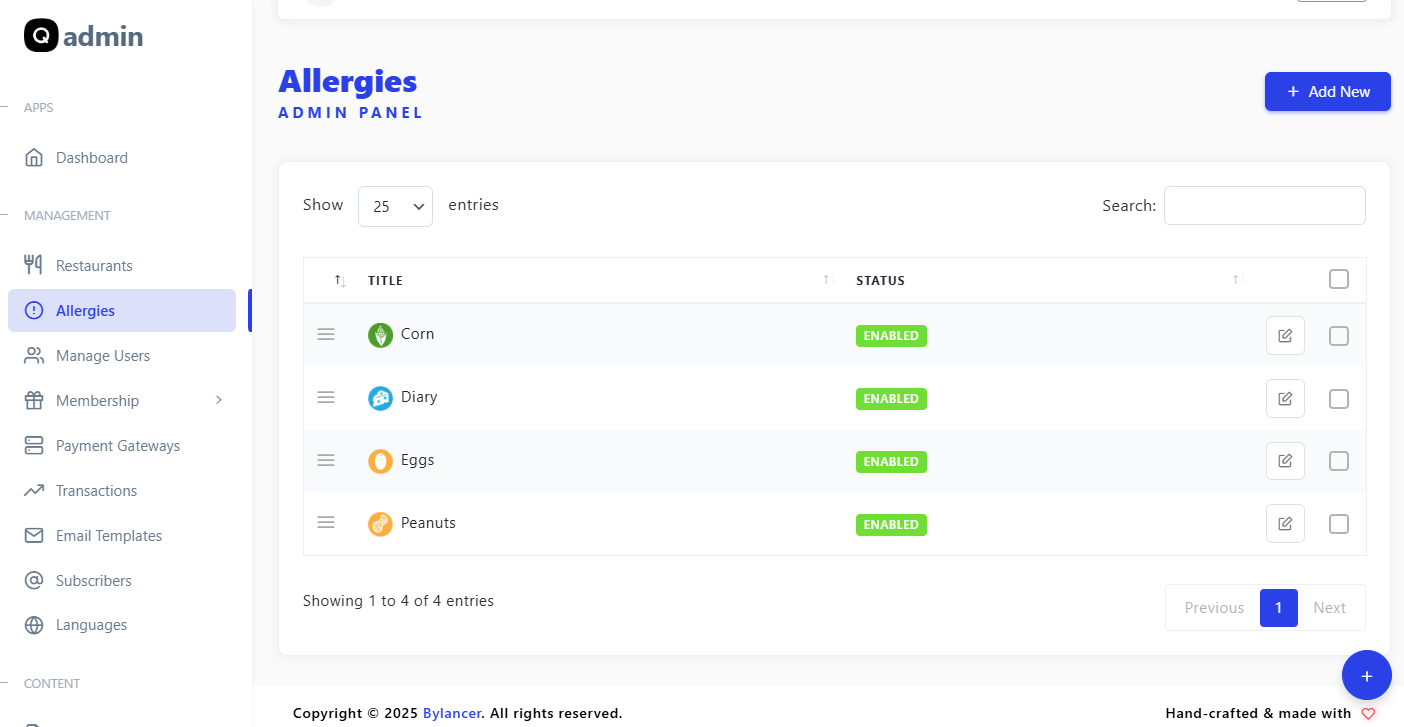The width and height of the screenshot is (1404, 727).
Task: Click the drag handle icon for Diary
Action: (325, 397)
